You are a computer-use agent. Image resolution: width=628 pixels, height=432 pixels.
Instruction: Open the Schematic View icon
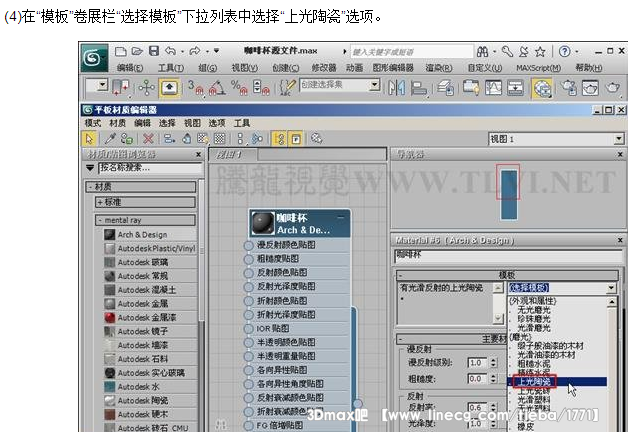tap(515, 88)
